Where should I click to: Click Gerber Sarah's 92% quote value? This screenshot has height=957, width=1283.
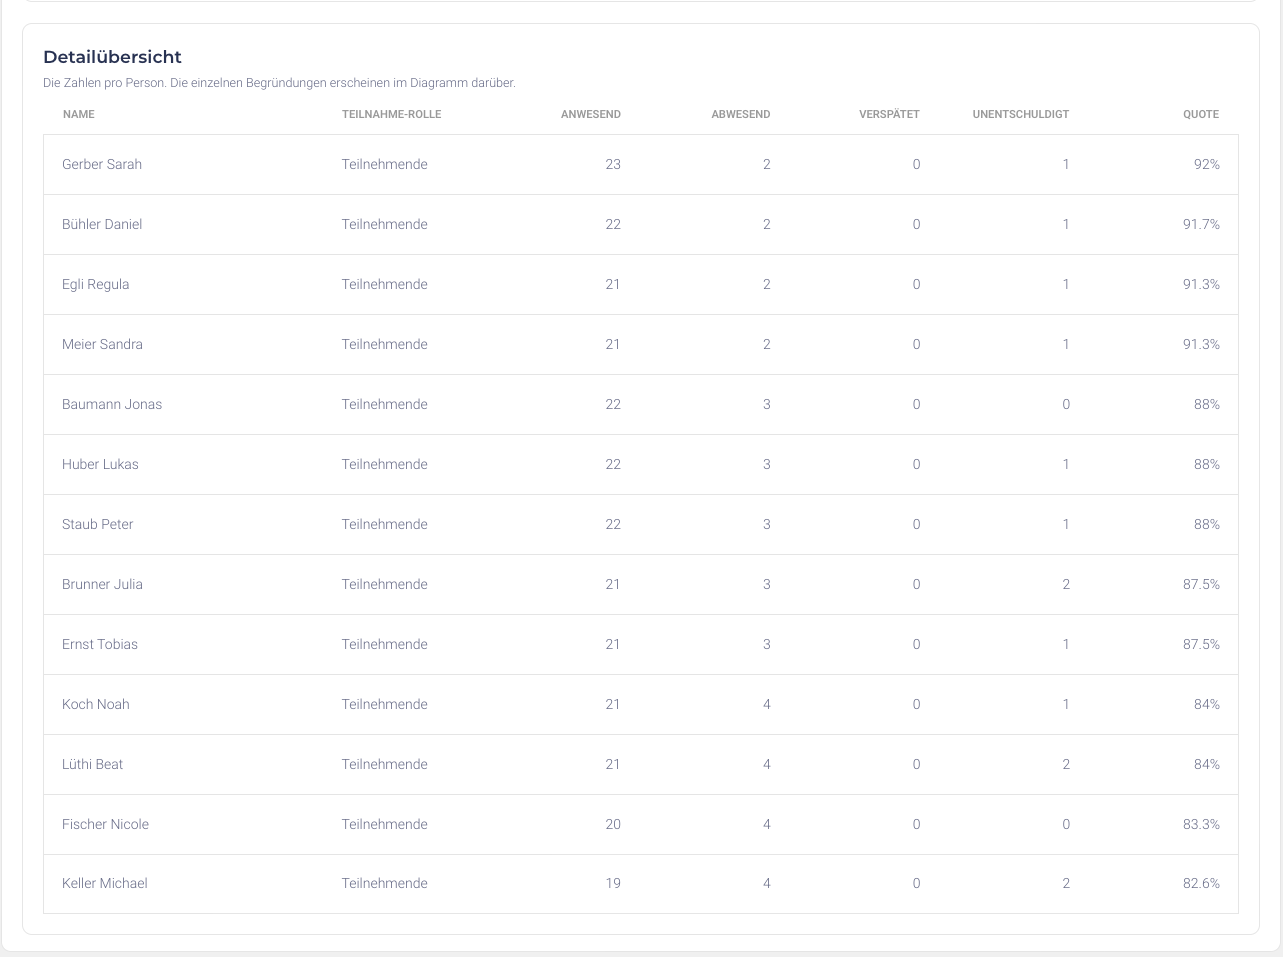(1206, 164)
